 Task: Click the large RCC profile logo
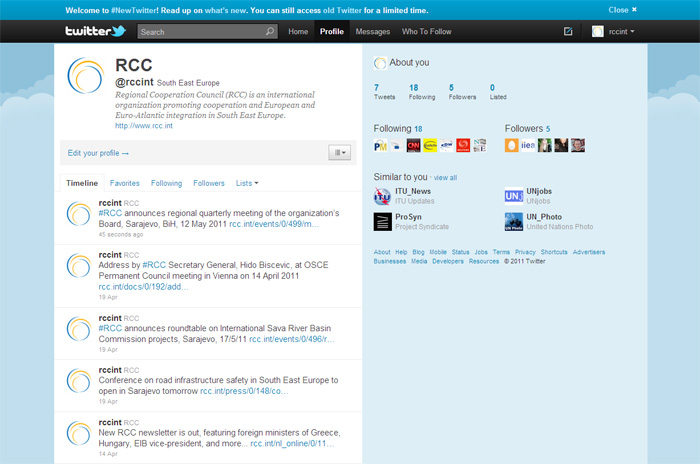pyautogui.click(x=85, y=75)
